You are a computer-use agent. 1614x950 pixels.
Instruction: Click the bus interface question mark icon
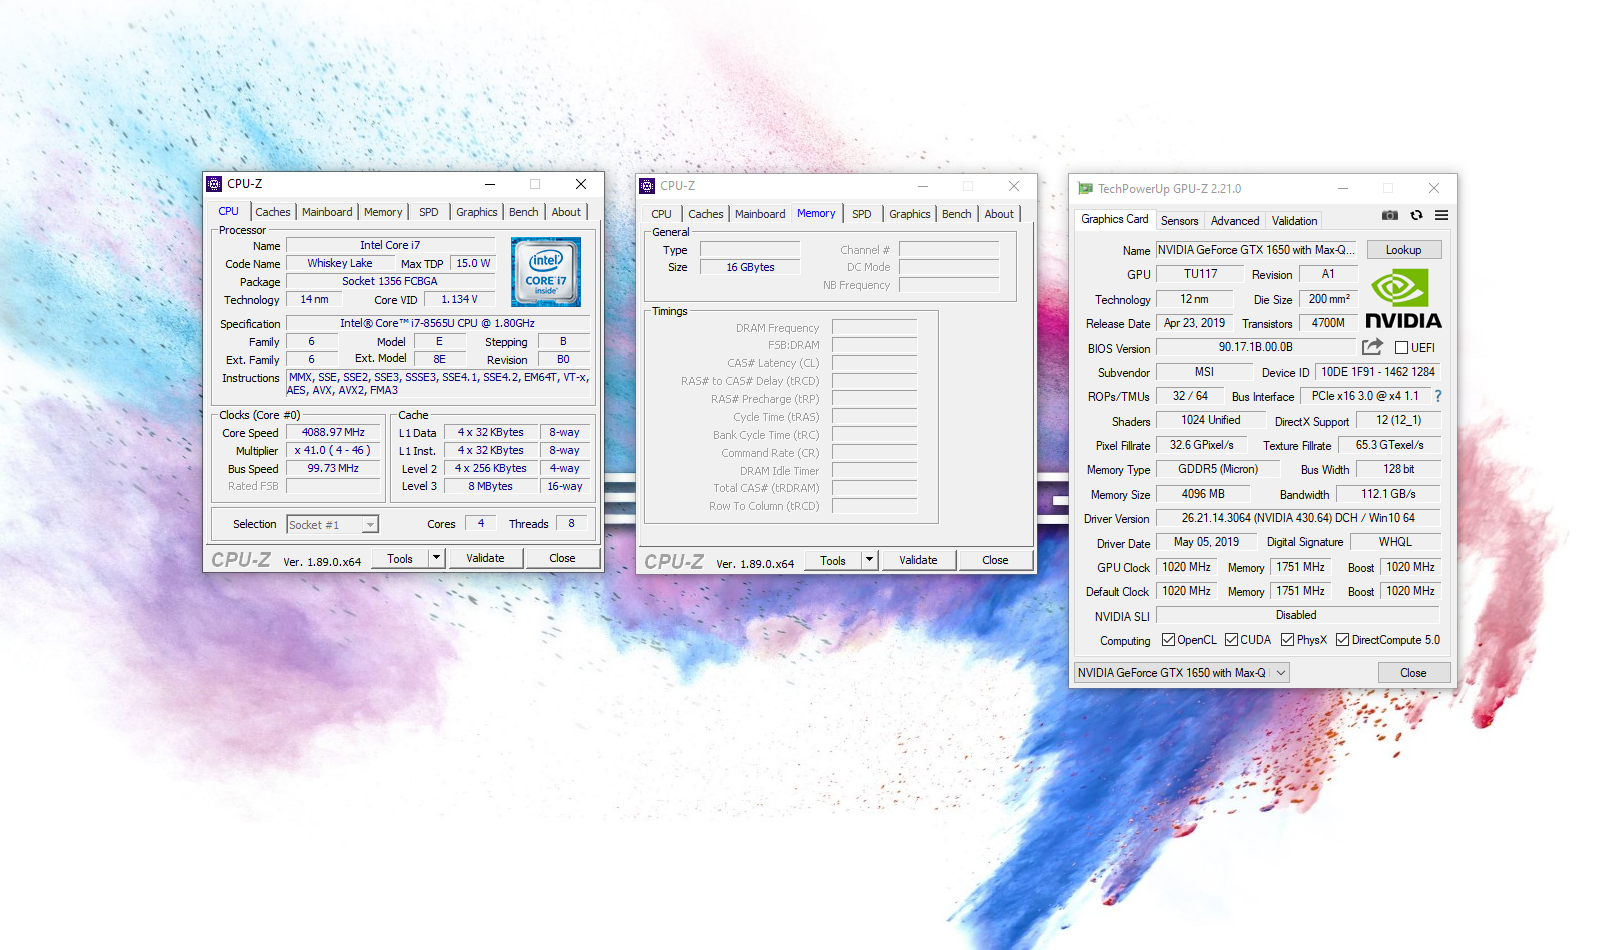pos(1438,396)
